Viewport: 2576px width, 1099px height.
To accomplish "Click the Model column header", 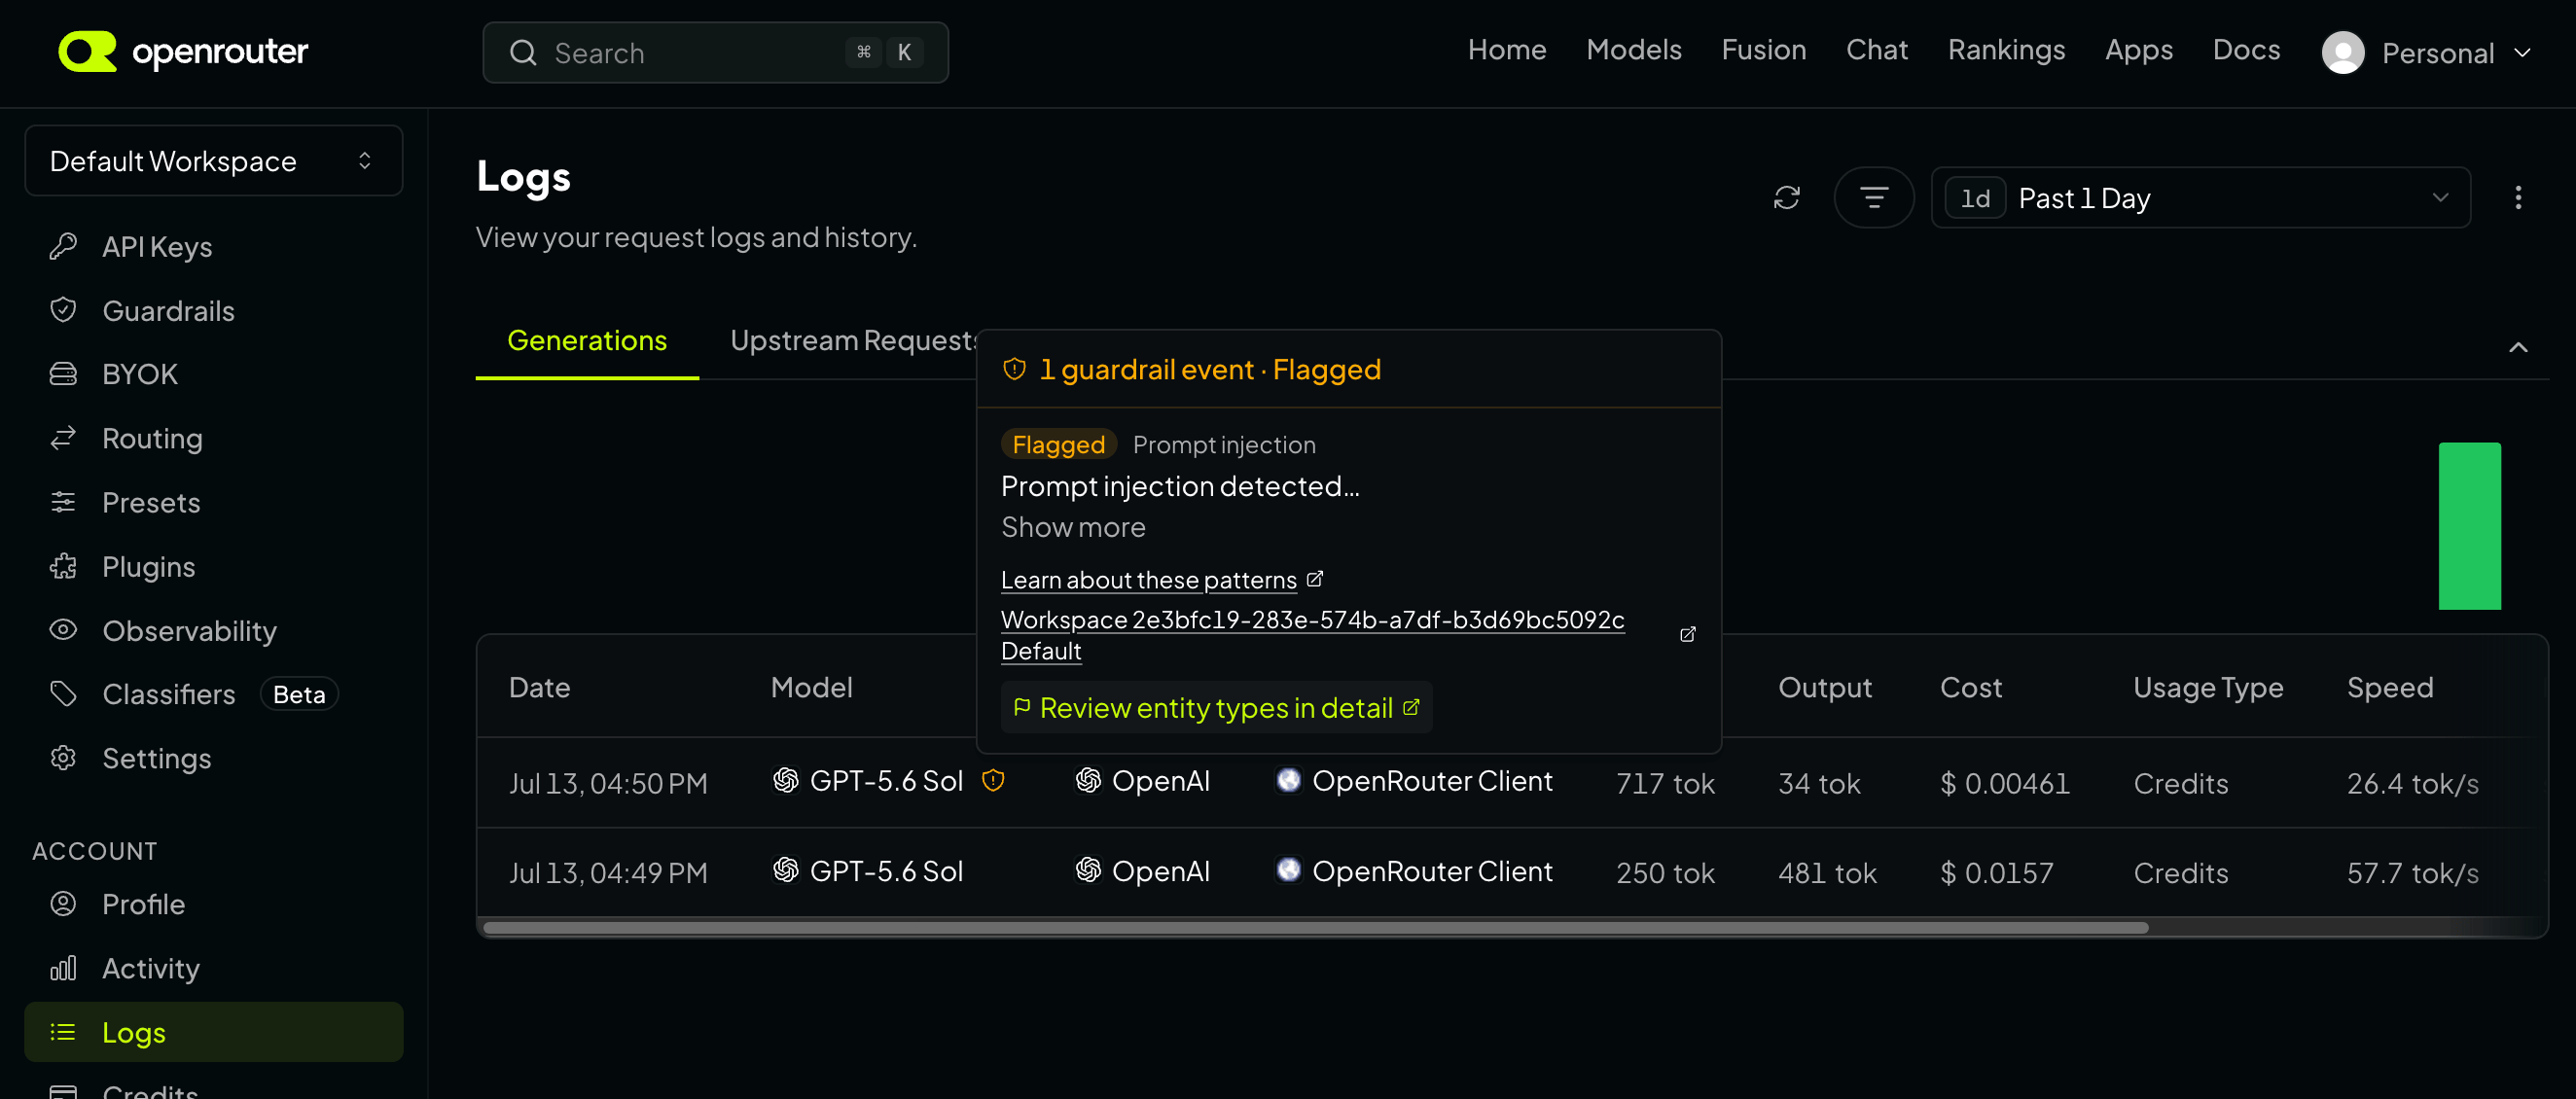I will 811,687.
